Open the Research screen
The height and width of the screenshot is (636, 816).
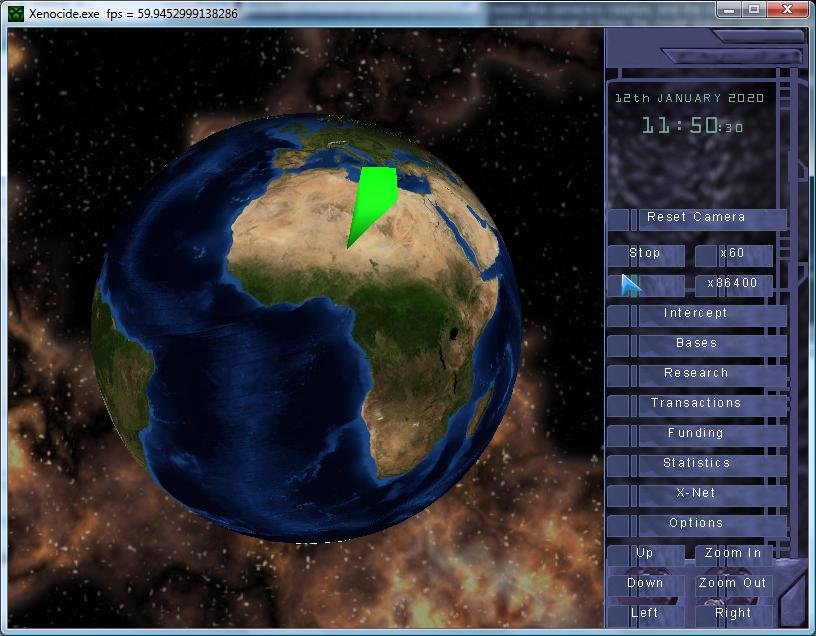click(696, 374)
